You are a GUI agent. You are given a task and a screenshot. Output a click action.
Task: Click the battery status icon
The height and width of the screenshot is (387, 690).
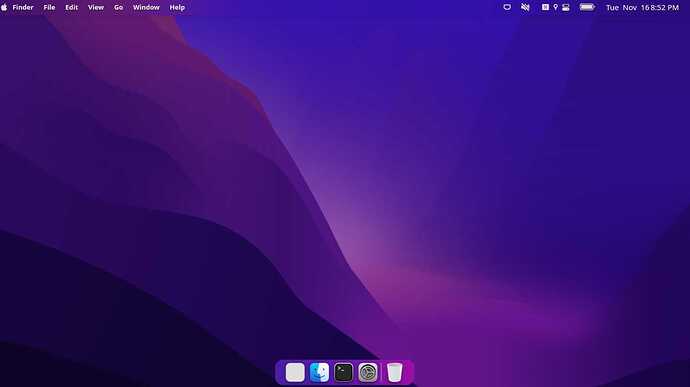point(587,7)
